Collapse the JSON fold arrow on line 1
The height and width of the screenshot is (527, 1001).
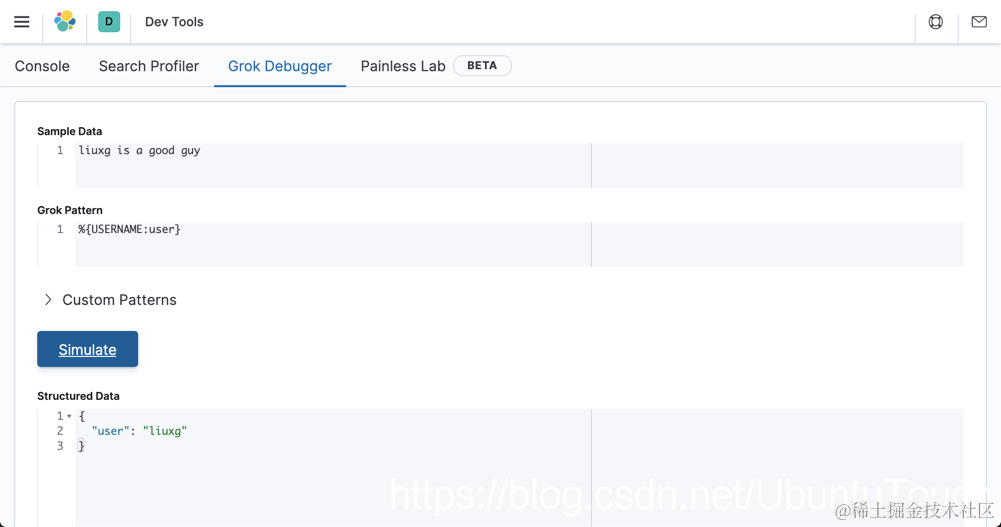(x=69, y=416)
